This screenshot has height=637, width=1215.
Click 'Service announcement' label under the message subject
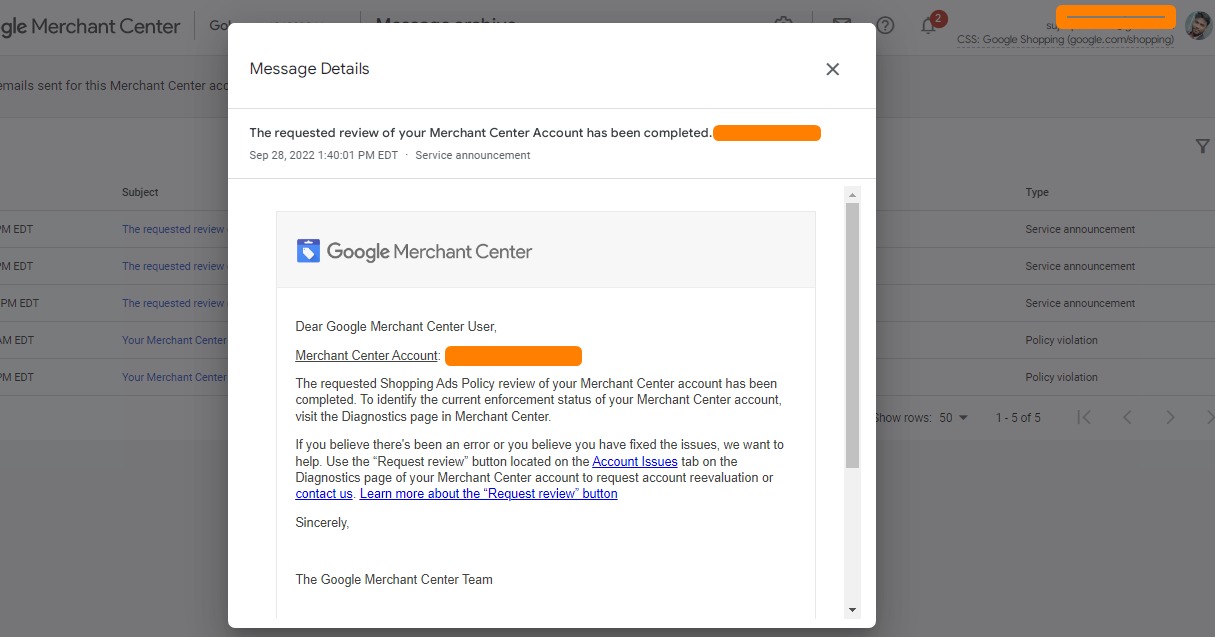coord(473,155)
